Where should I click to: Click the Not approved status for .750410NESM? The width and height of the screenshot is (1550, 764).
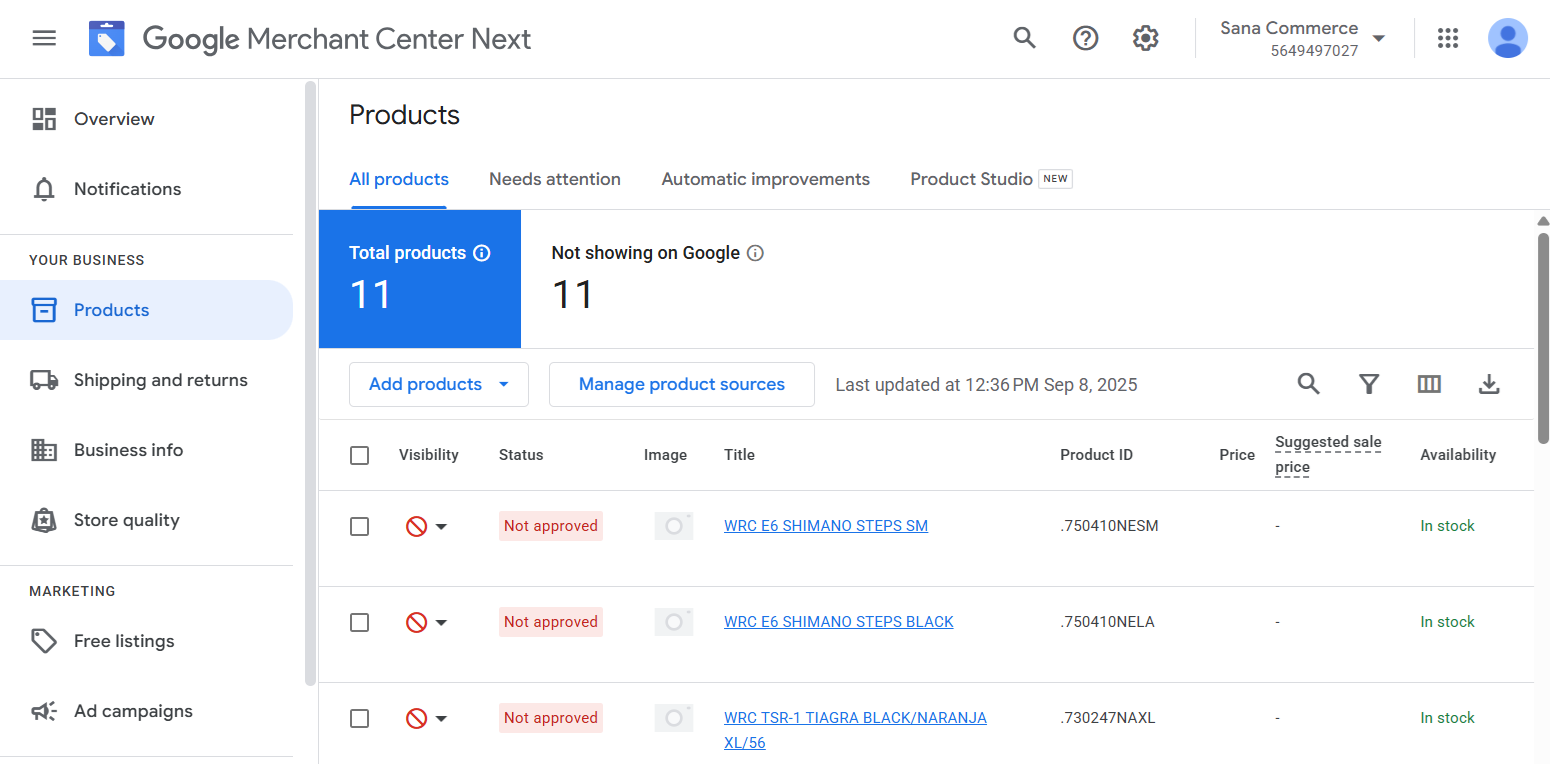point(551,526)
